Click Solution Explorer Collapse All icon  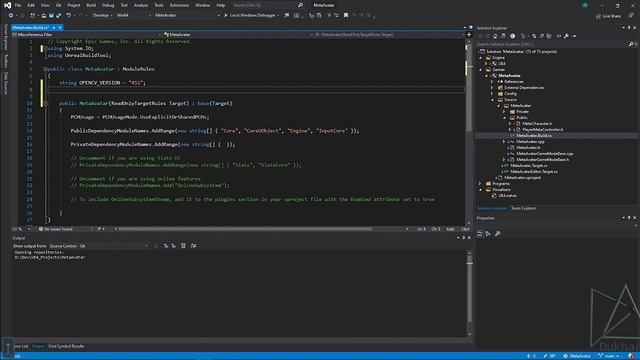click(542, 36)
